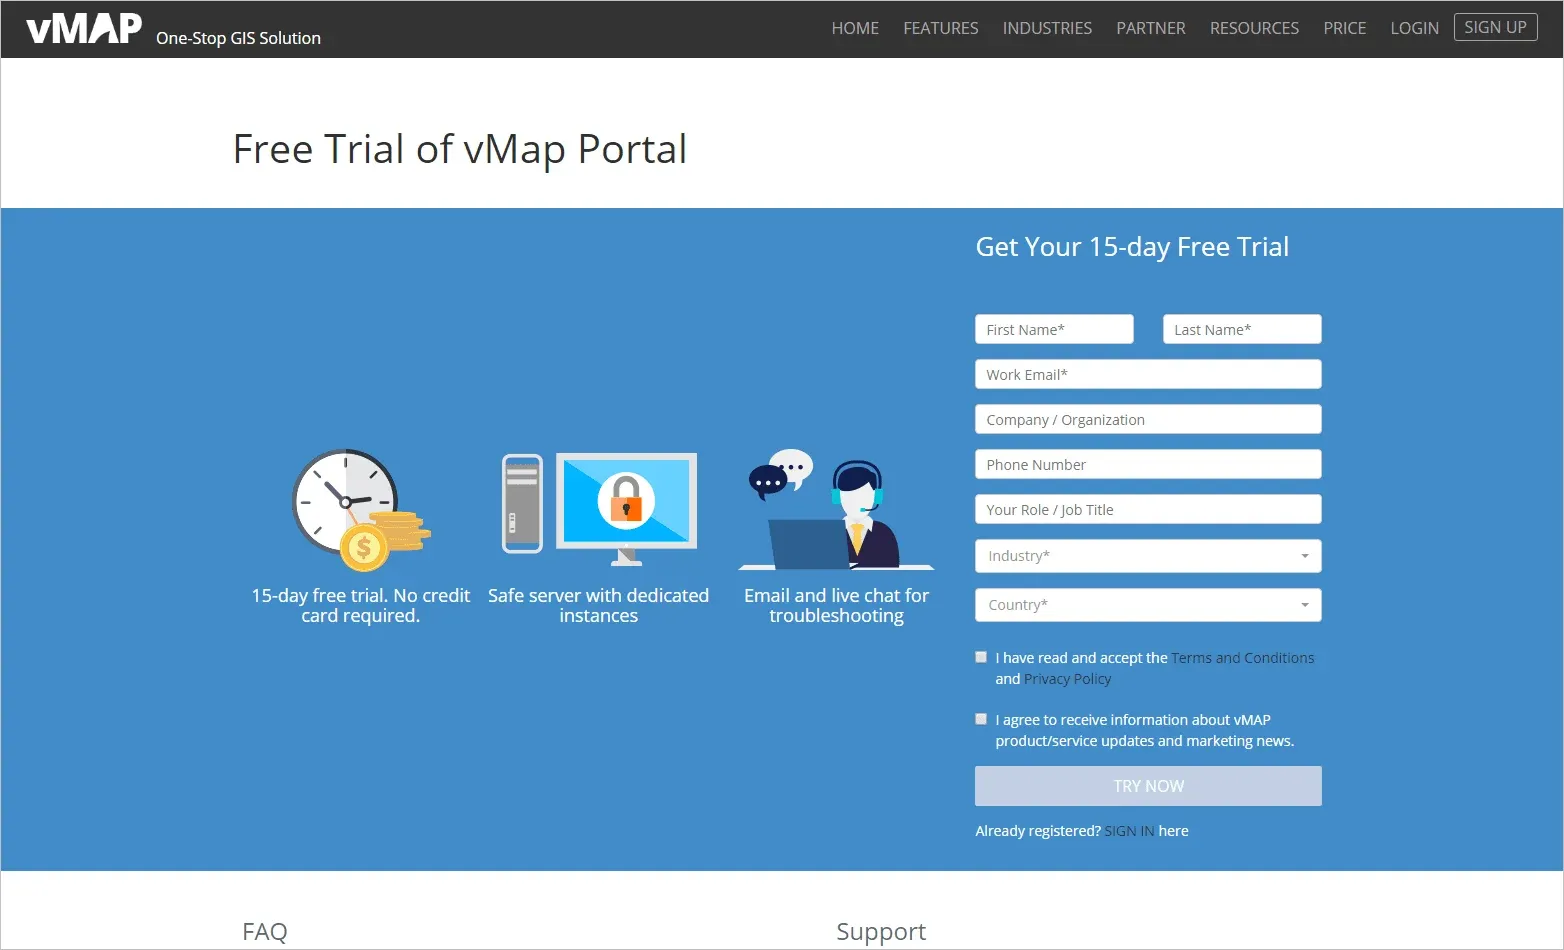
Task: Open the Industry dropdown
Action: [x=1148, y=556]
